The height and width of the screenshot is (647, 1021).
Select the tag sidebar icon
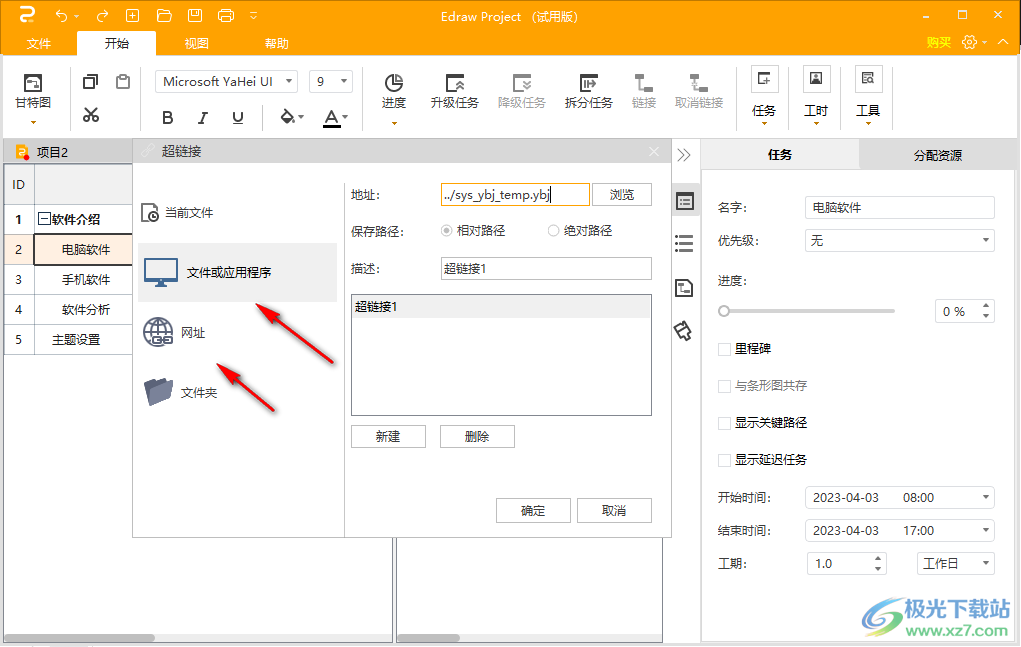coord(683,331)
